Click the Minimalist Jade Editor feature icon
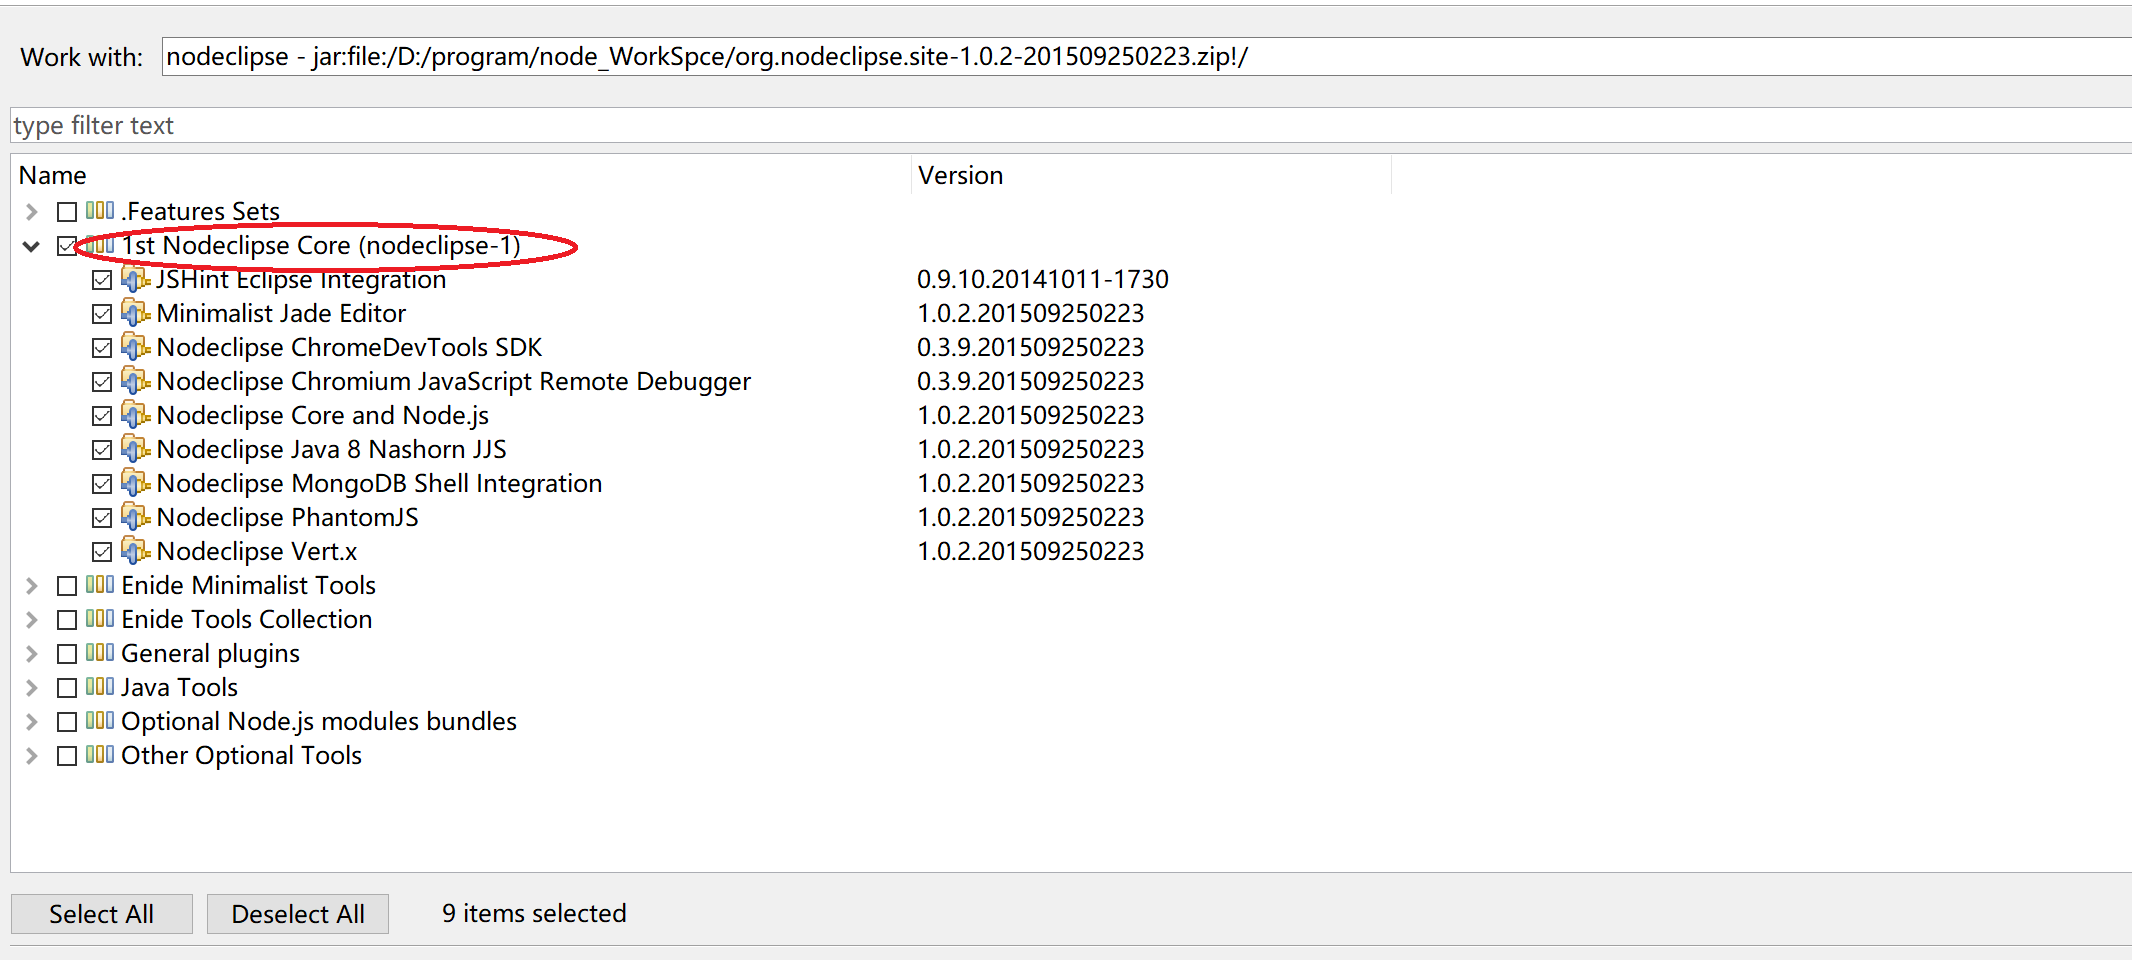 137,313
